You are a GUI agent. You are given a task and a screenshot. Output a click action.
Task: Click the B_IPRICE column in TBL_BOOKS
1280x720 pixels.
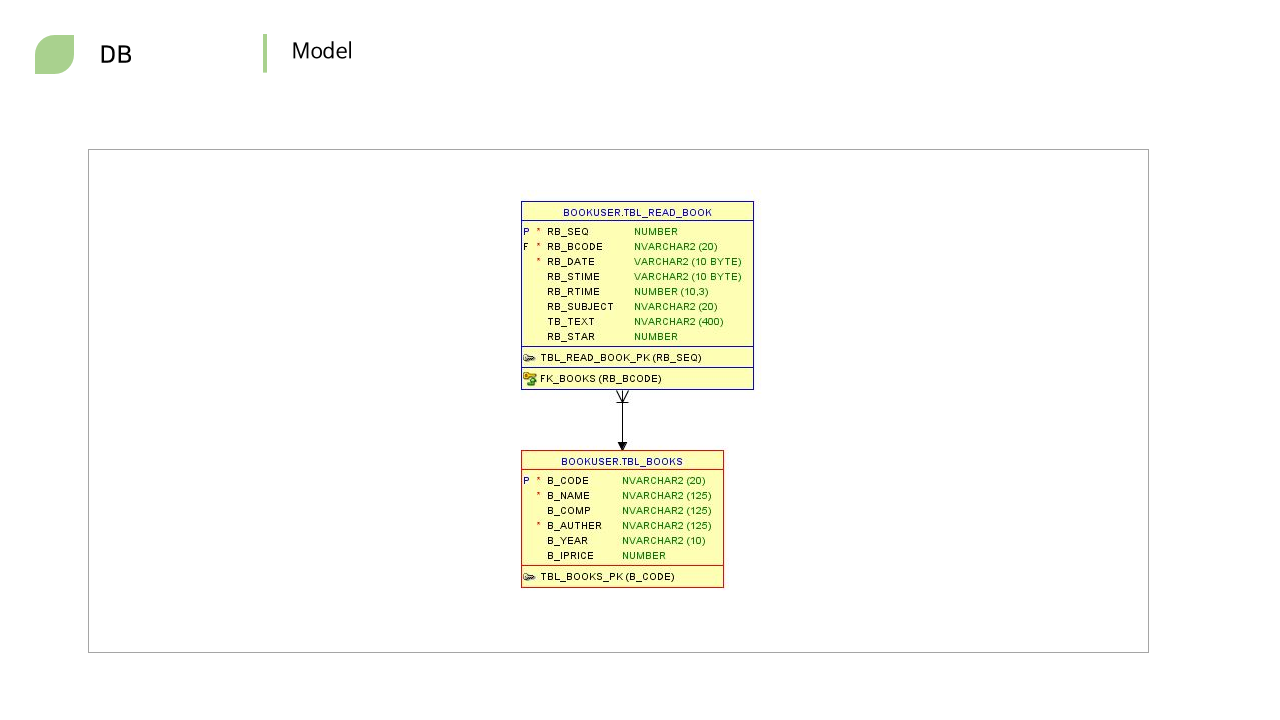(570, 556)
